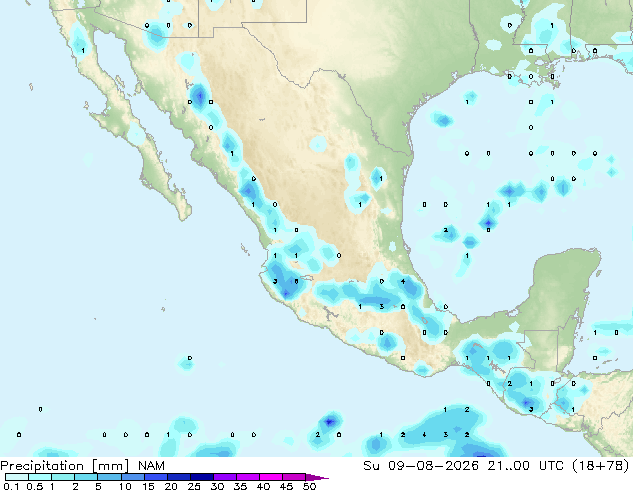Click the "21..00 UTC" time text
Screen dimensions: 634x490
coord(526,465)
